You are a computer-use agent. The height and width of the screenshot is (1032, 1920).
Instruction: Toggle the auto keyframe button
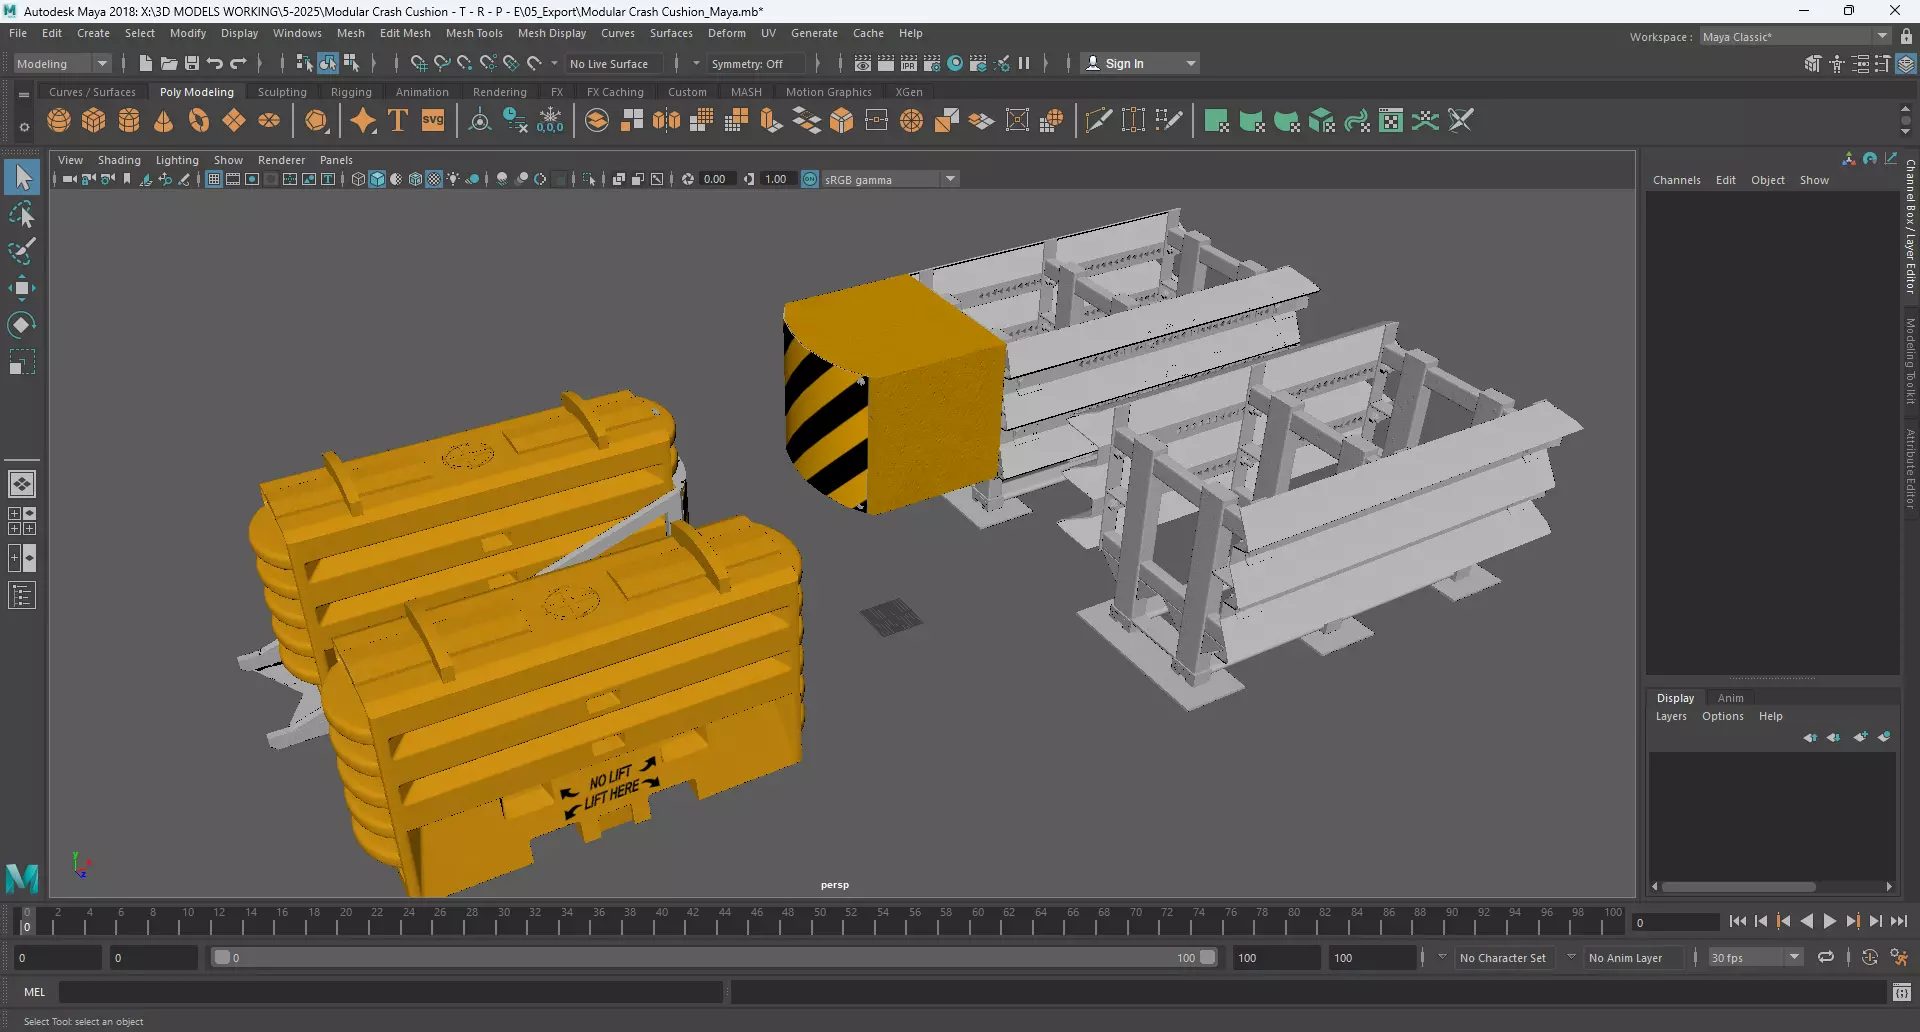point(1870,957)
